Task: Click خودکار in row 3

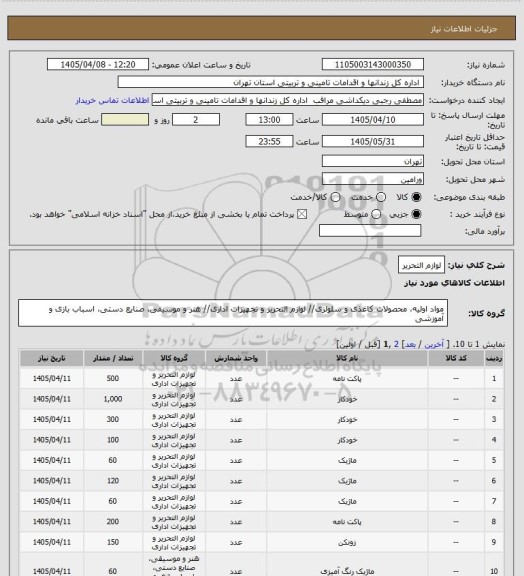Action: (x=347, y=420)
